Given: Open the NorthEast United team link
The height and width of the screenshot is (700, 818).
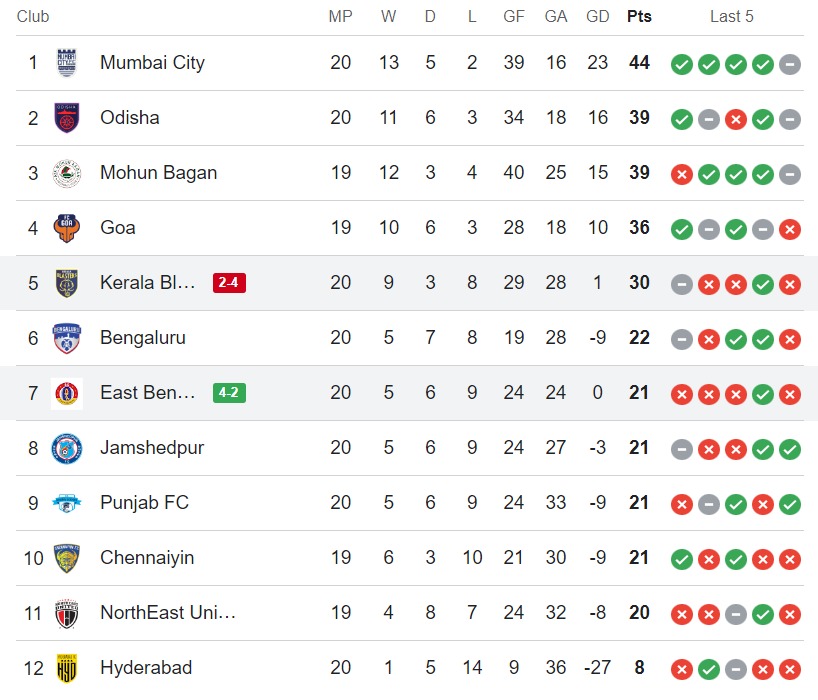Looking at the screenshot, I should point(168,613).
